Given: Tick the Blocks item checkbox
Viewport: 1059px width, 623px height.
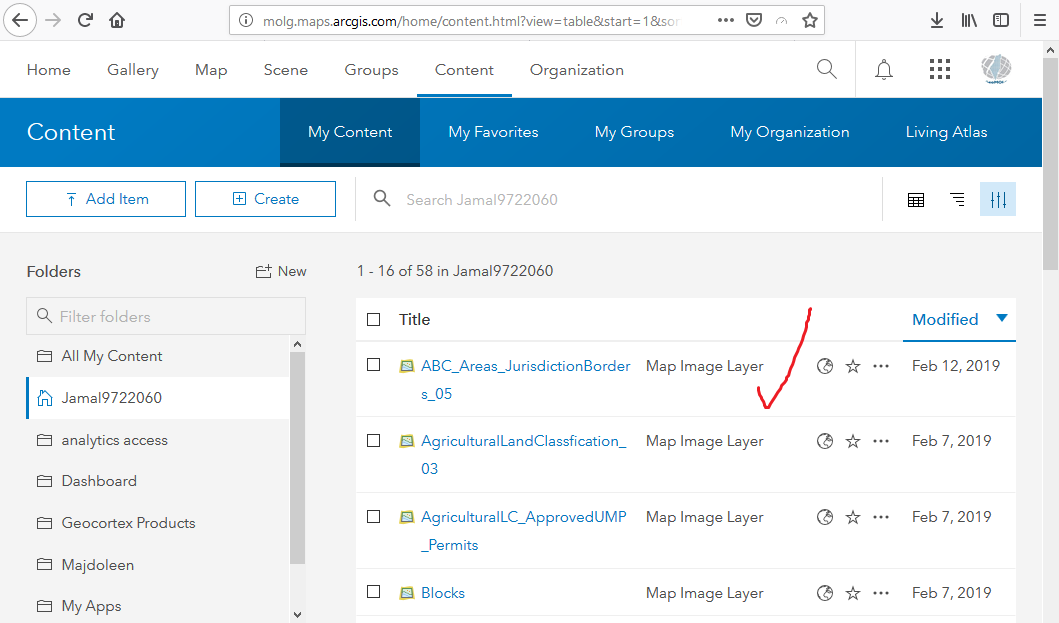Looking at the screenshot, I should point(374,592).
